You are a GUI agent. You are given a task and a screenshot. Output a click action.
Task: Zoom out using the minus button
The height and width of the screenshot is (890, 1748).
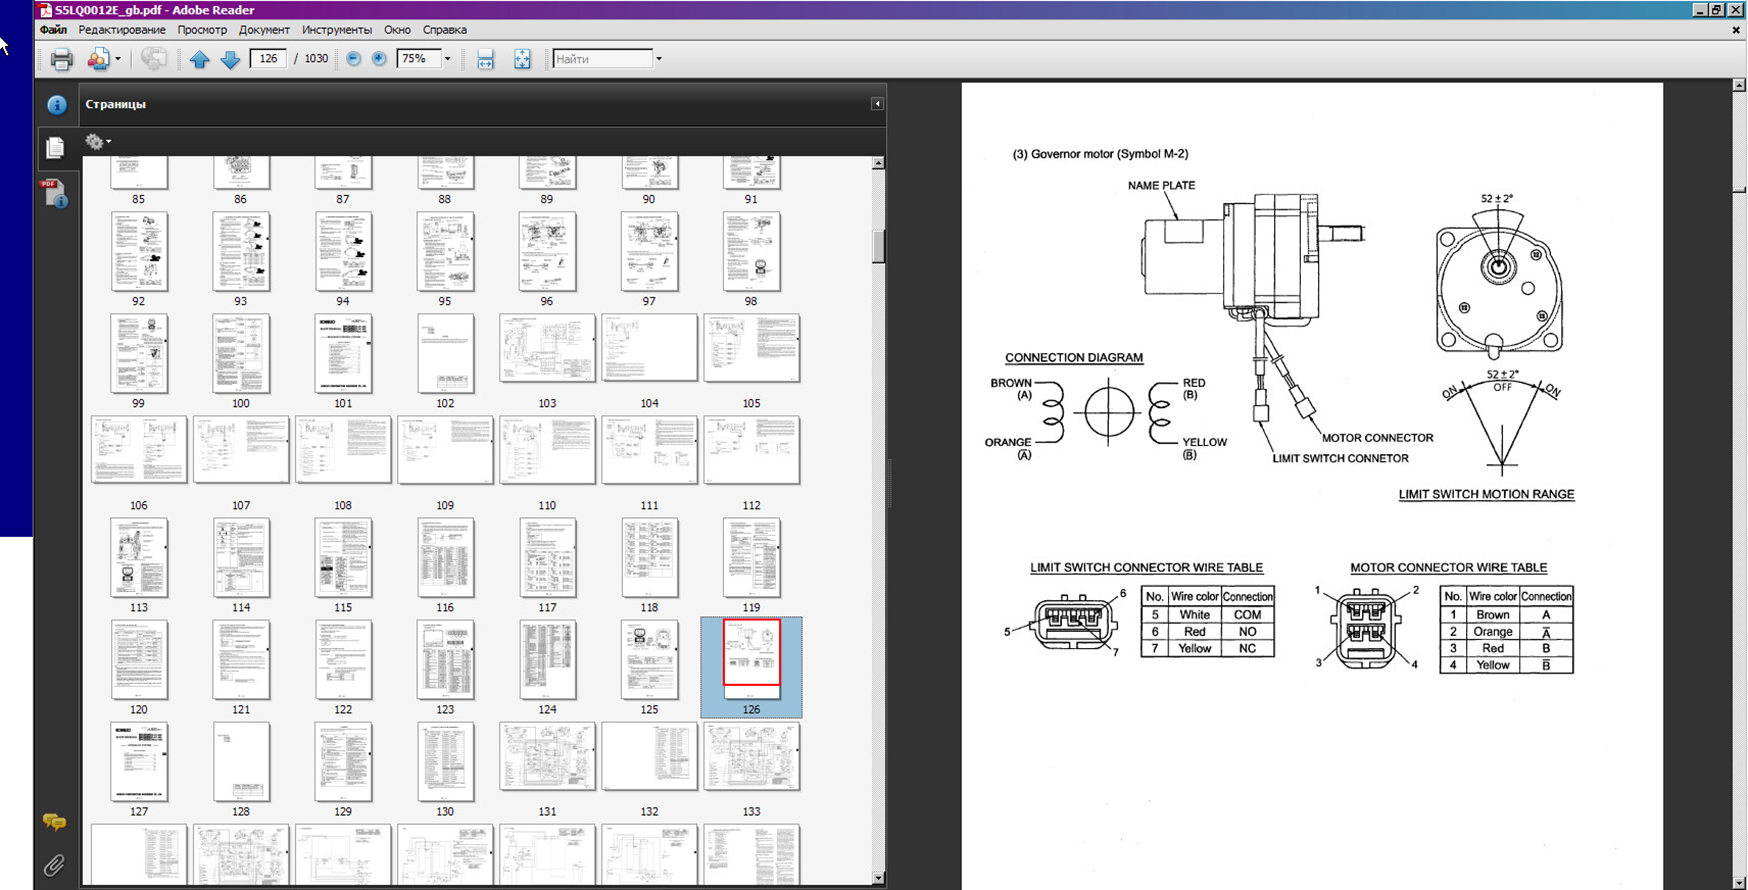[x=353, y=59]
